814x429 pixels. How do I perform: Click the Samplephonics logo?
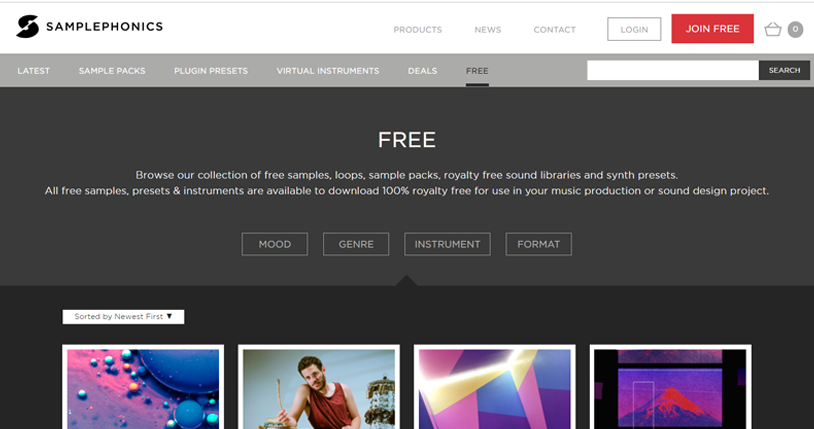[89, 27]
